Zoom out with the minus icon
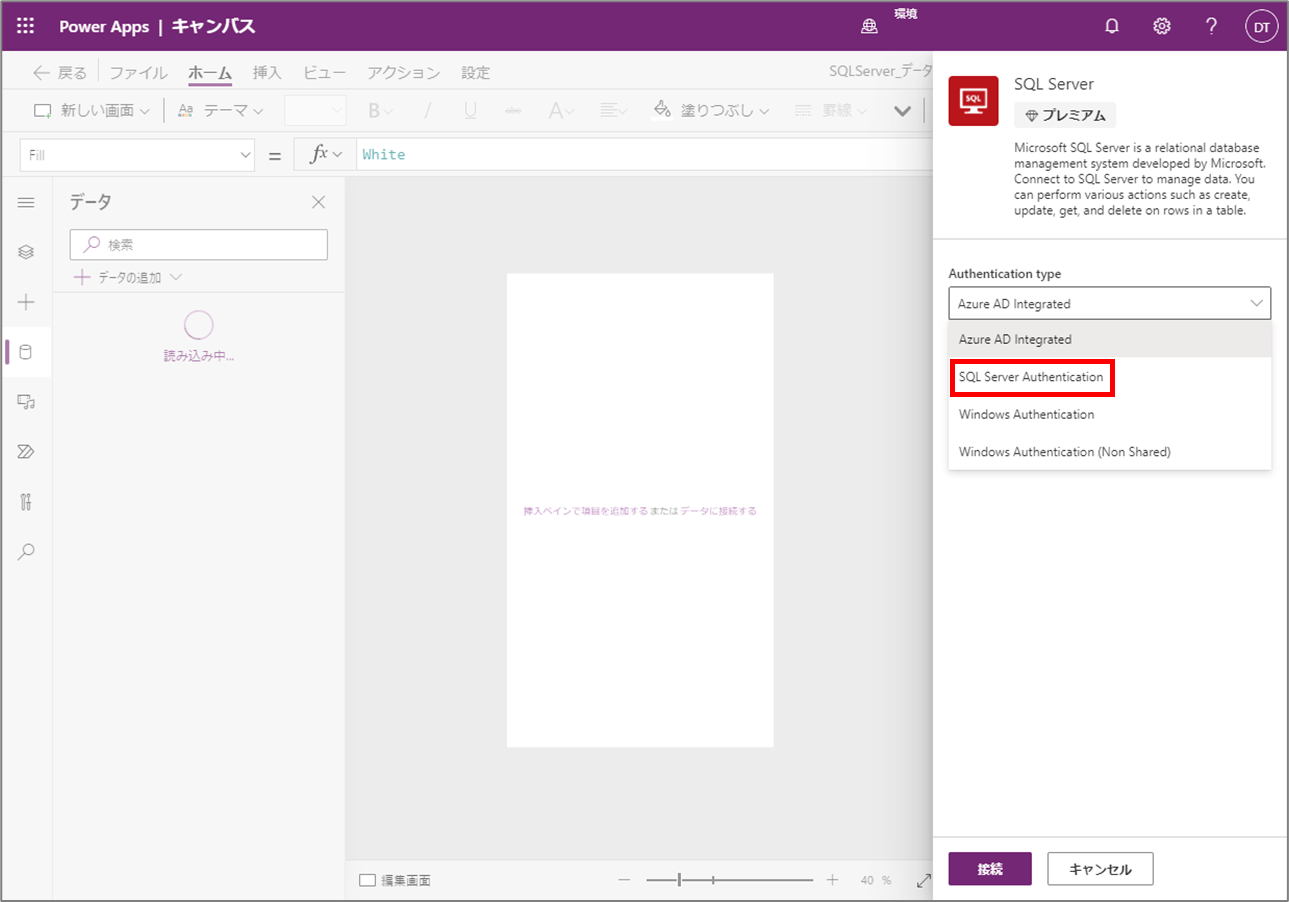This screenshot has height=902, width=1289. (624, 880)
